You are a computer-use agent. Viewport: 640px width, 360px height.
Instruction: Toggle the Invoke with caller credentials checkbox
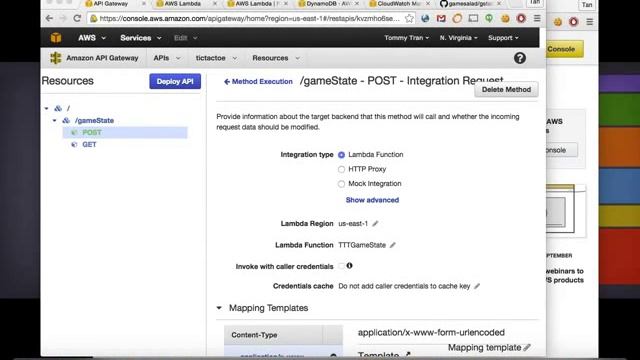coord(342,266)
